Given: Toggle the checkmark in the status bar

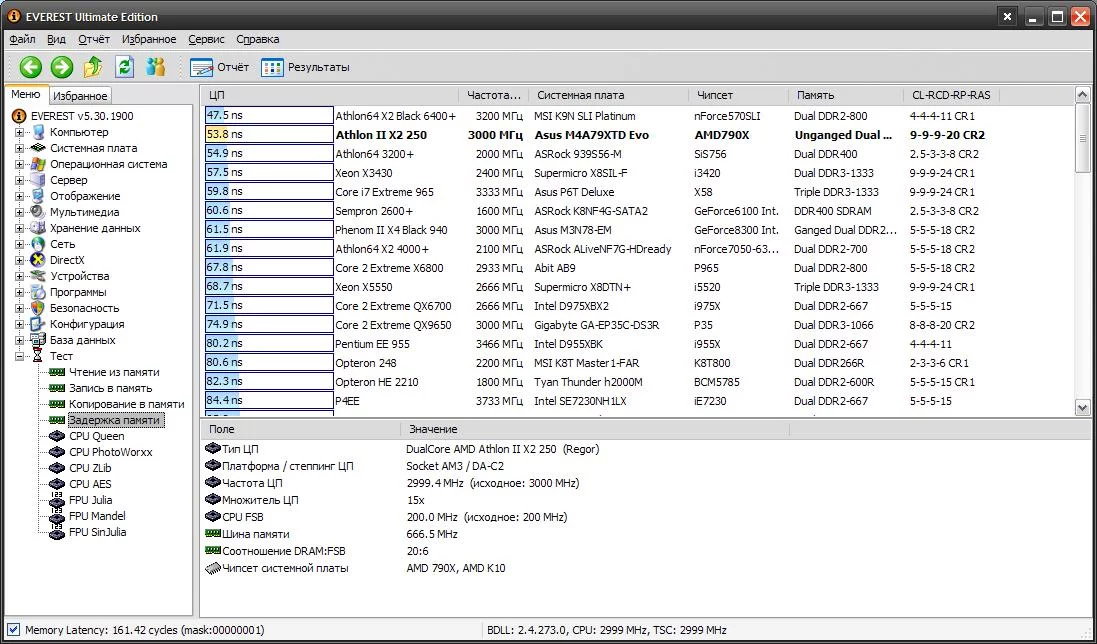Looking at the screenshot, I should [12, 630].
